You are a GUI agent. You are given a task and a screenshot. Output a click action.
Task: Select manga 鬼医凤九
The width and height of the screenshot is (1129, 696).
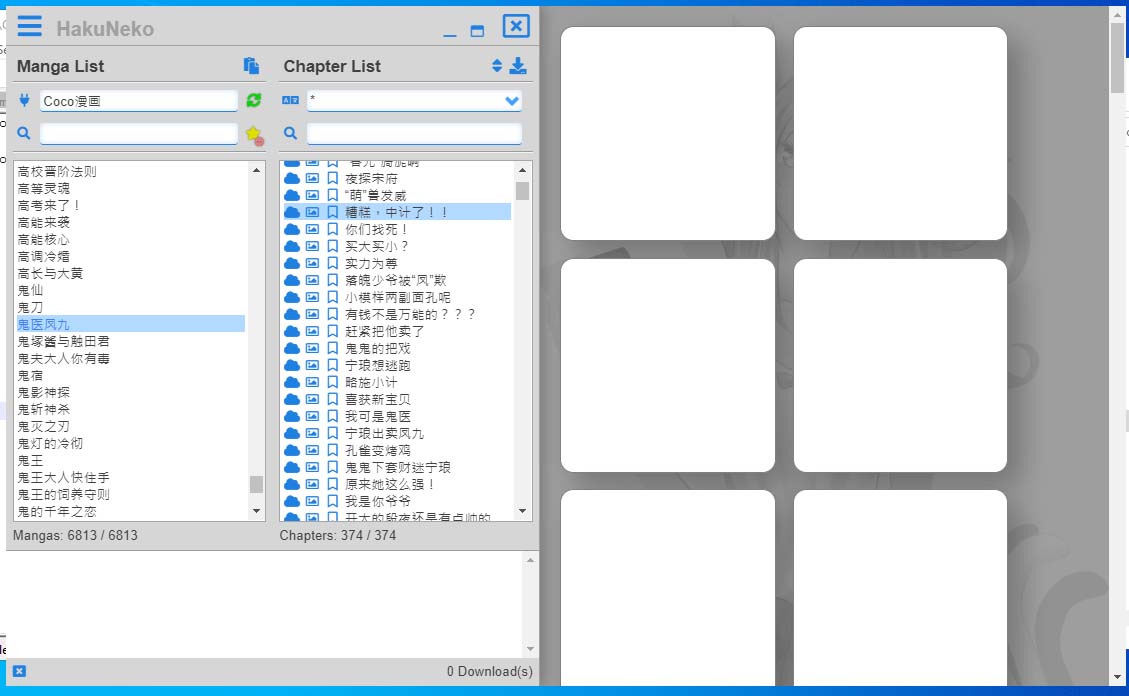(130, 324)
